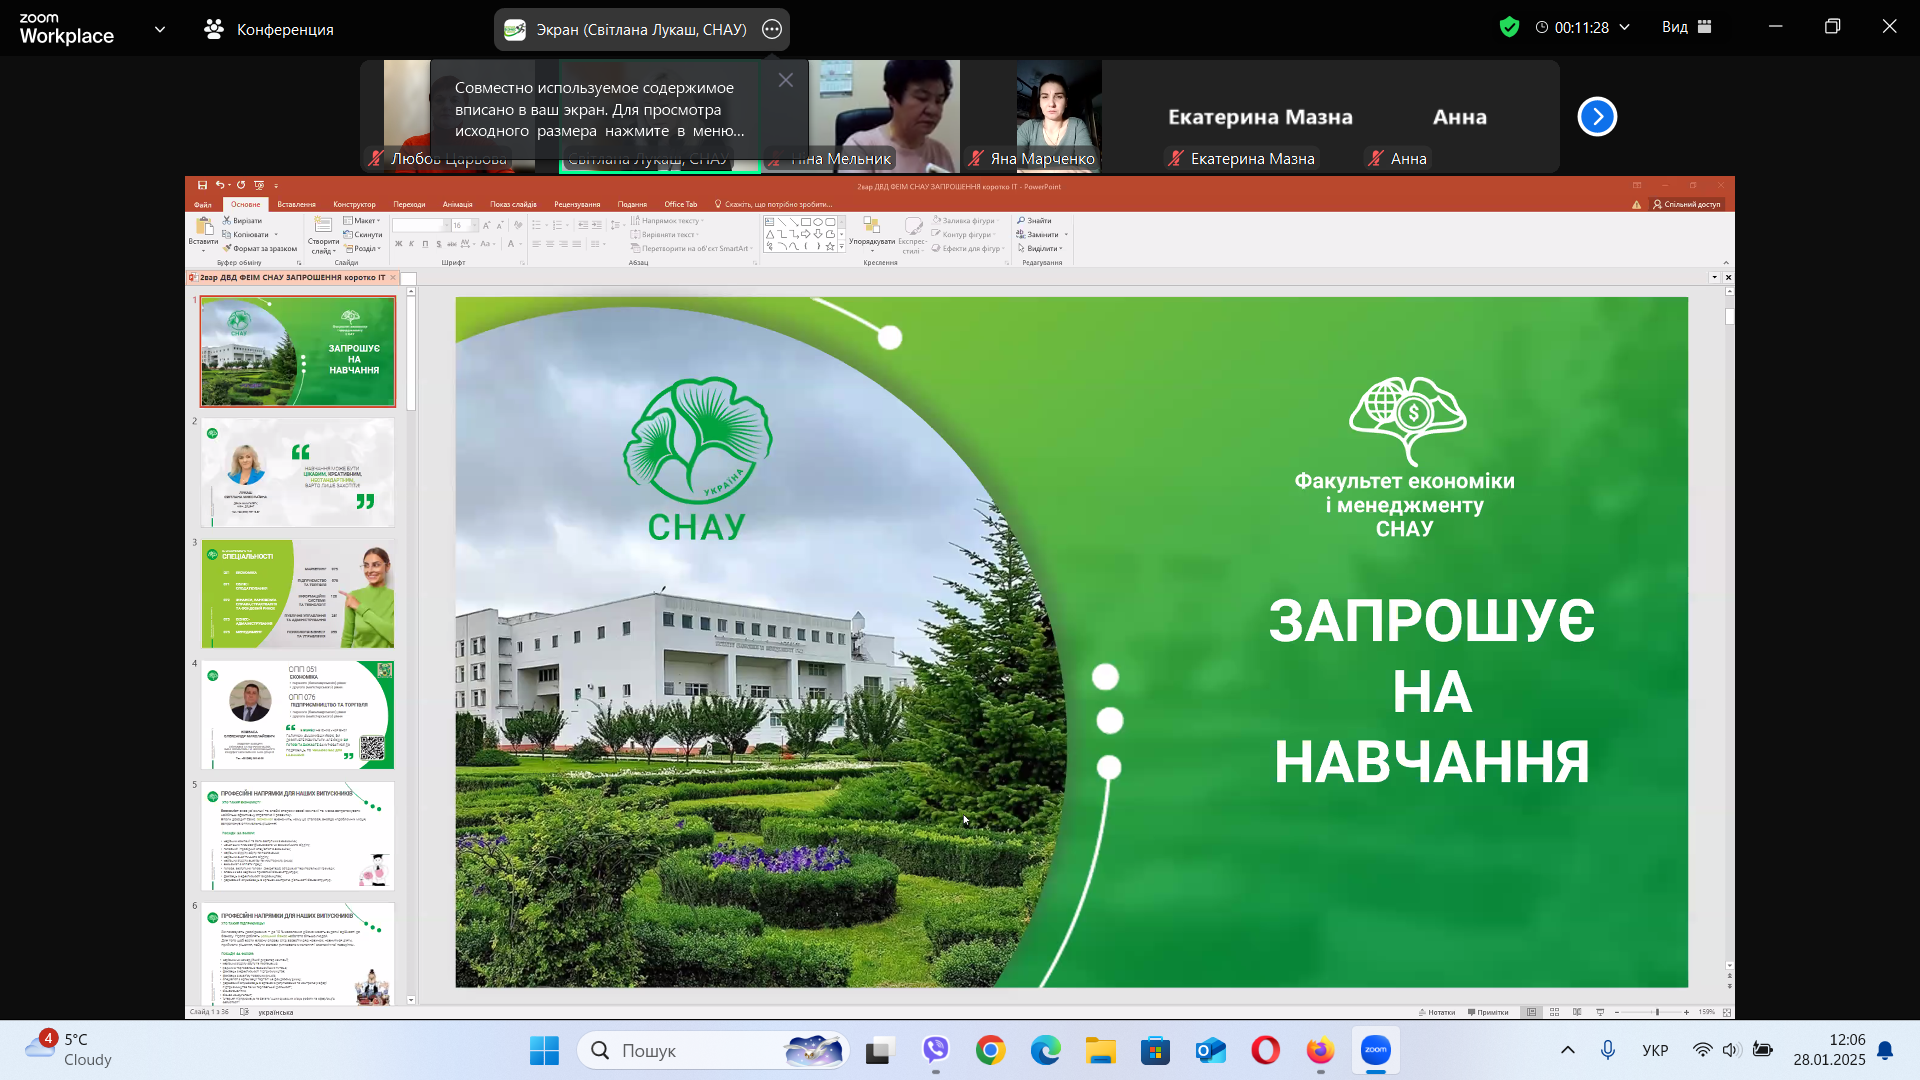Fit slide to window icon

point(1727,1012)
